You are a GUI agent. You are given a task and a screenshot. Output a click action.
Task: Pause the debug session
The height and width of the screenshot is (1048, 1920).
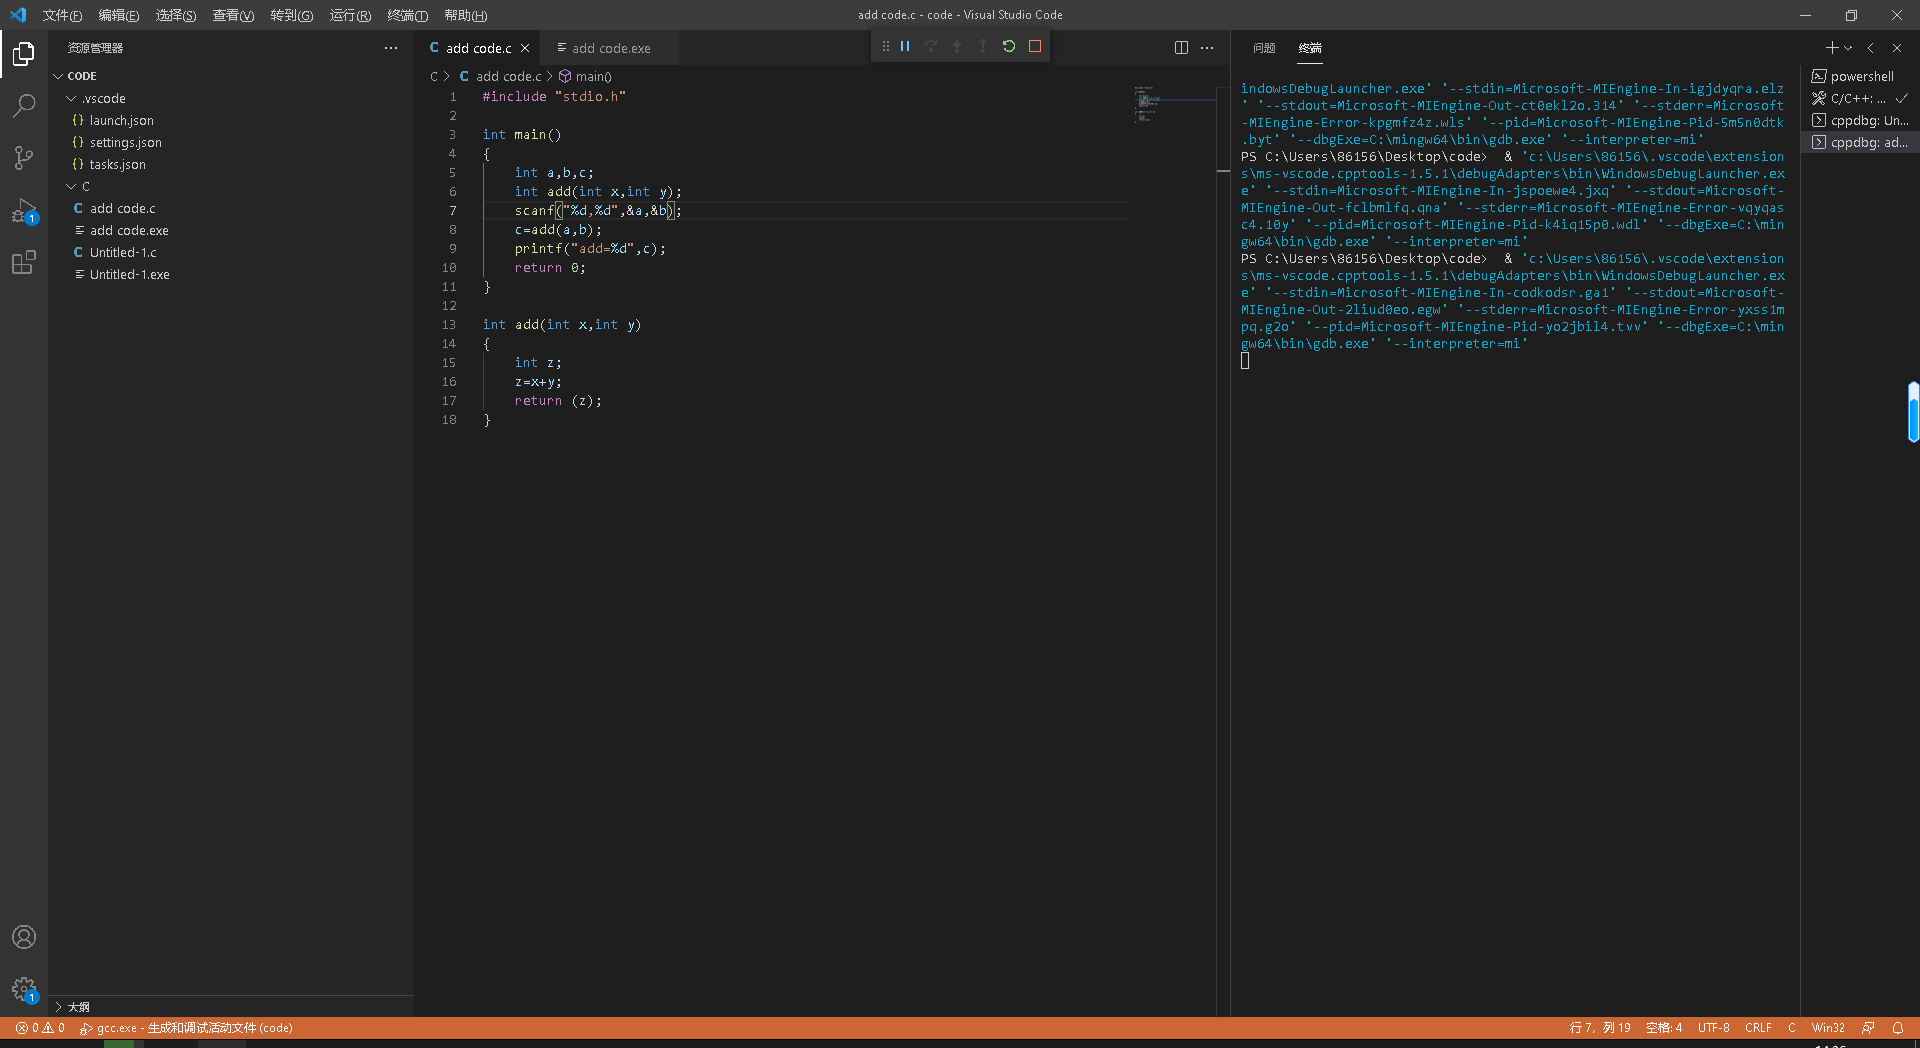pos(905,46)
